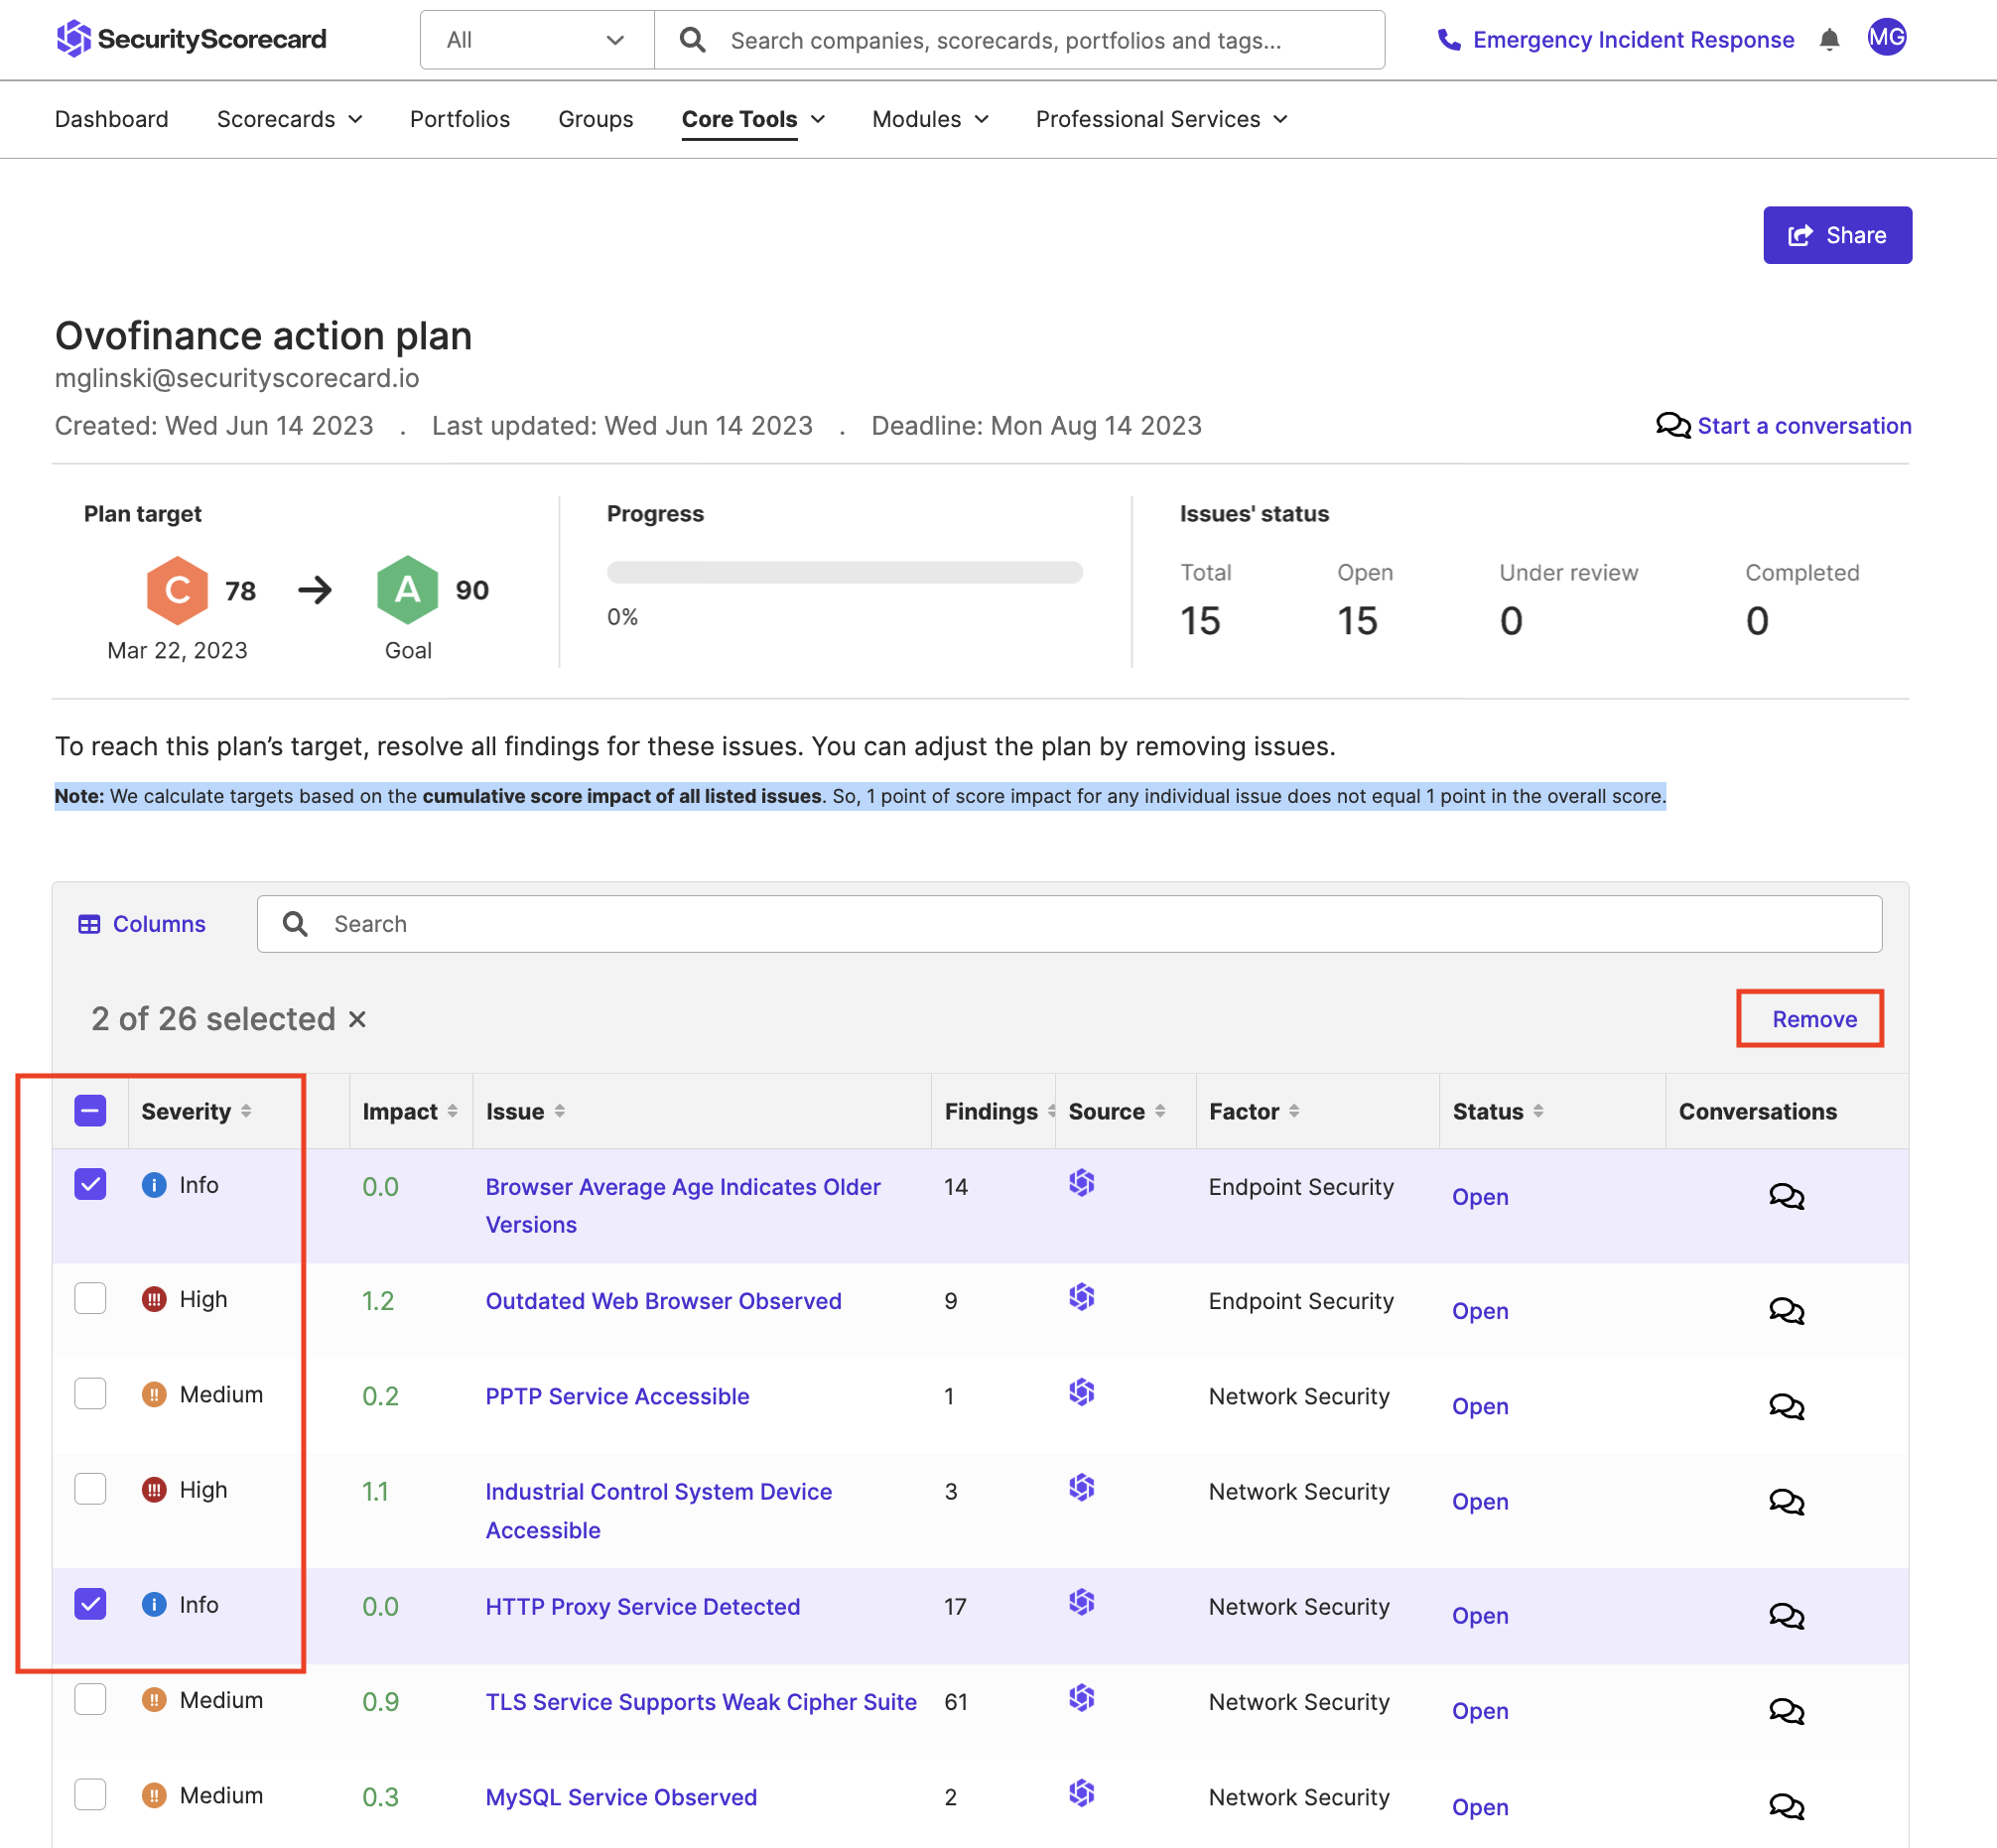Click Open status for PPTP Service row
This screenshot has height=1848, width=1997.
[x=1480, y=1407]
